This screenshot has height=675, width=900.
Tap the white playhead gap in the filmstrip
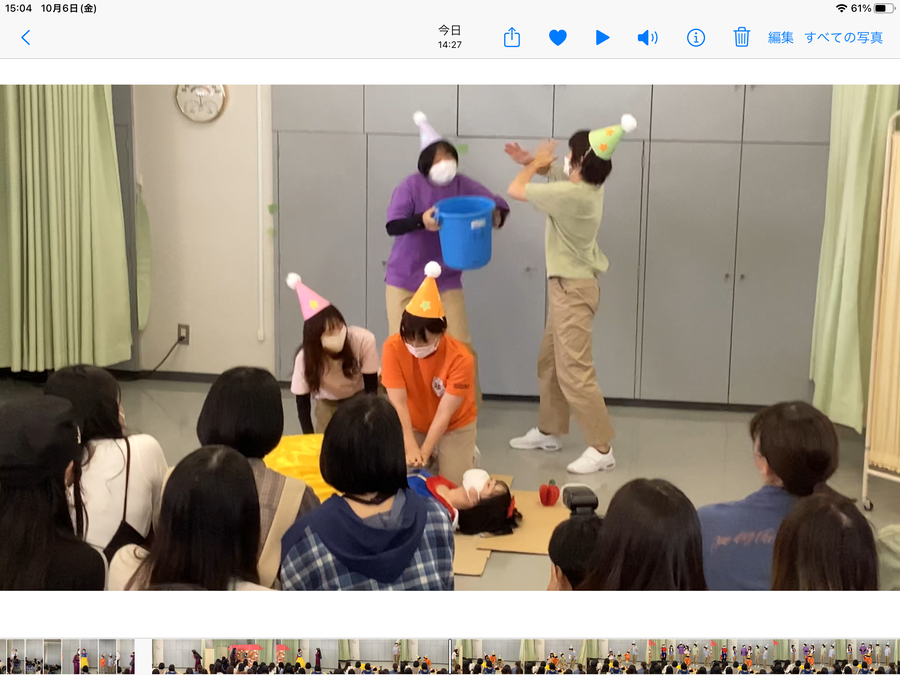tap(143, 656)
